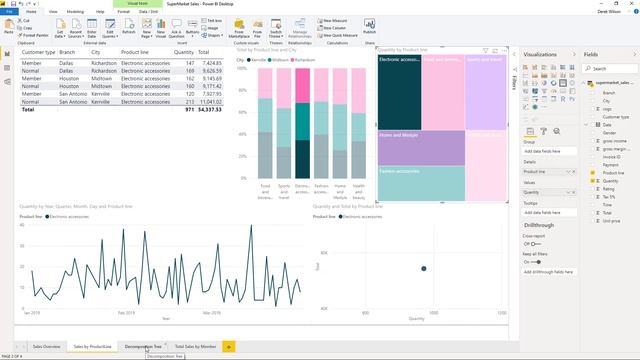Viewport: 640px width, 360px height.
Task: Open the Shapes dropdown
Action: point(212,36)
